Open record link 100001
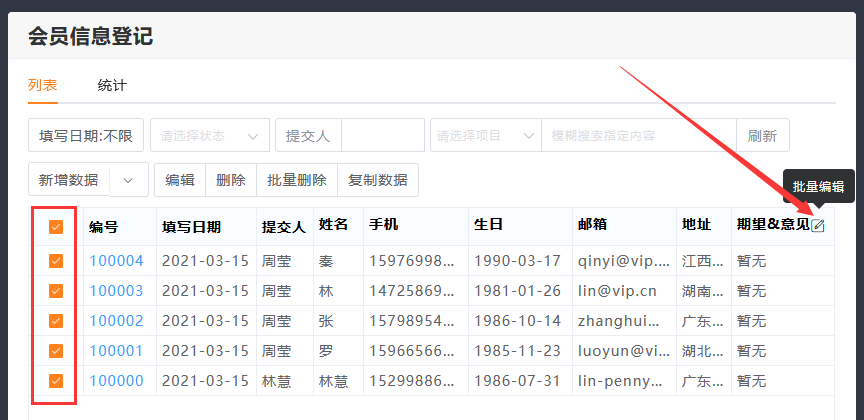The height and width of the screenshot is (420, 864). click(116, 351)
